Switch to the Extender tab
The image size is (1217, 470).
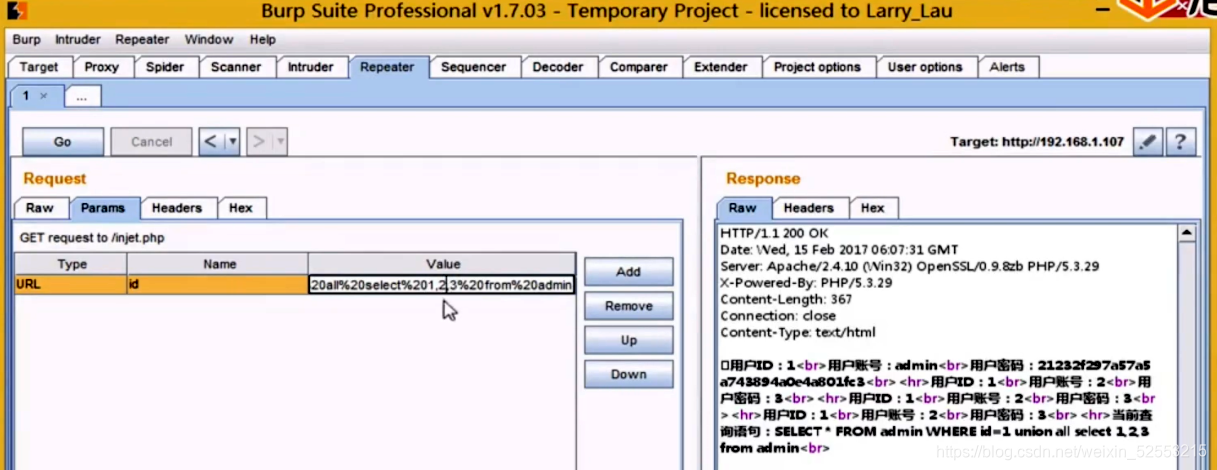point(721,67)
